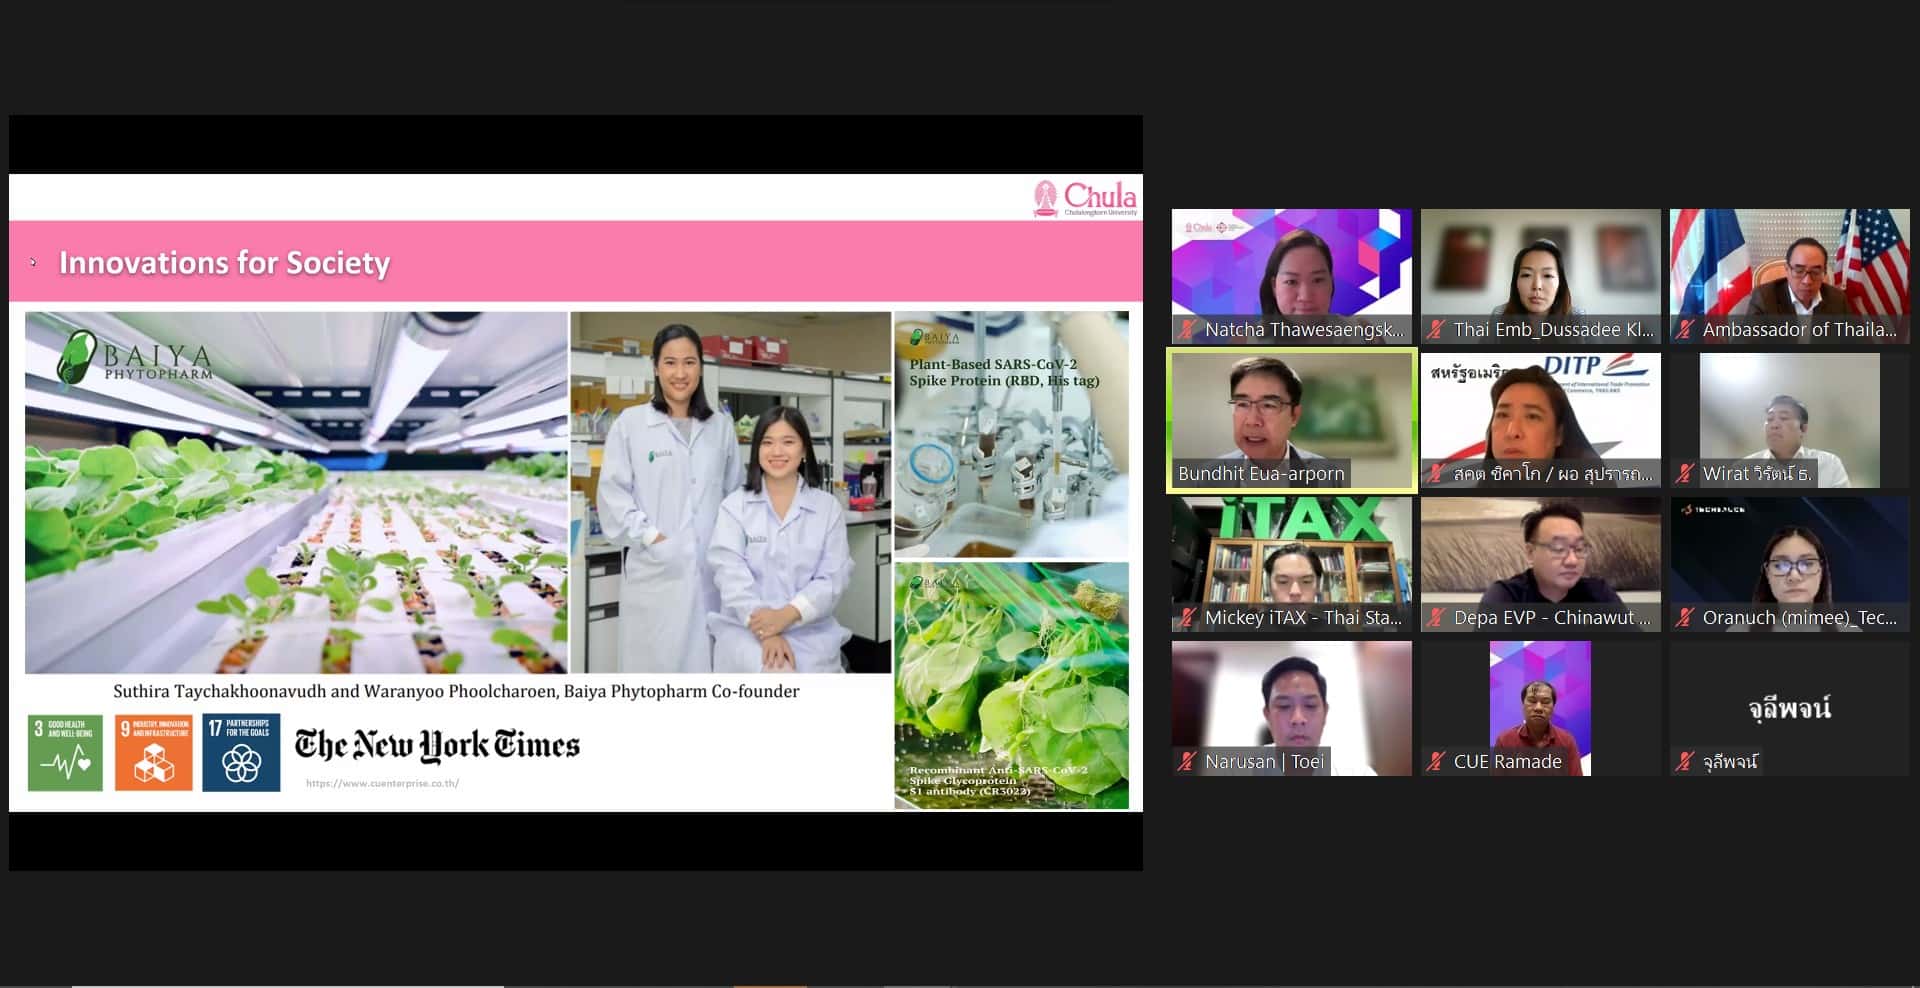Click SDG 9 Industry Innovation icon
1920x988 pixels.
(153, 752)
